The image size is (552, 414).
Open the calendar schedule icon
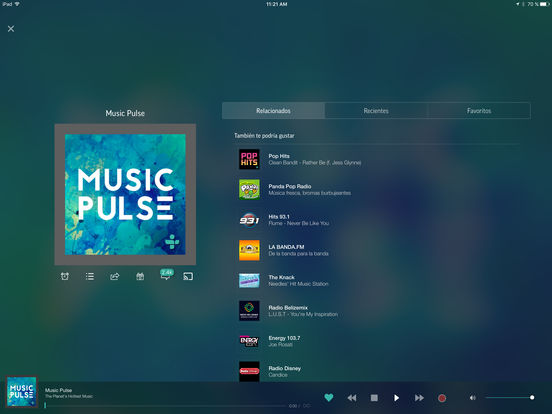[x=140, y=276]
